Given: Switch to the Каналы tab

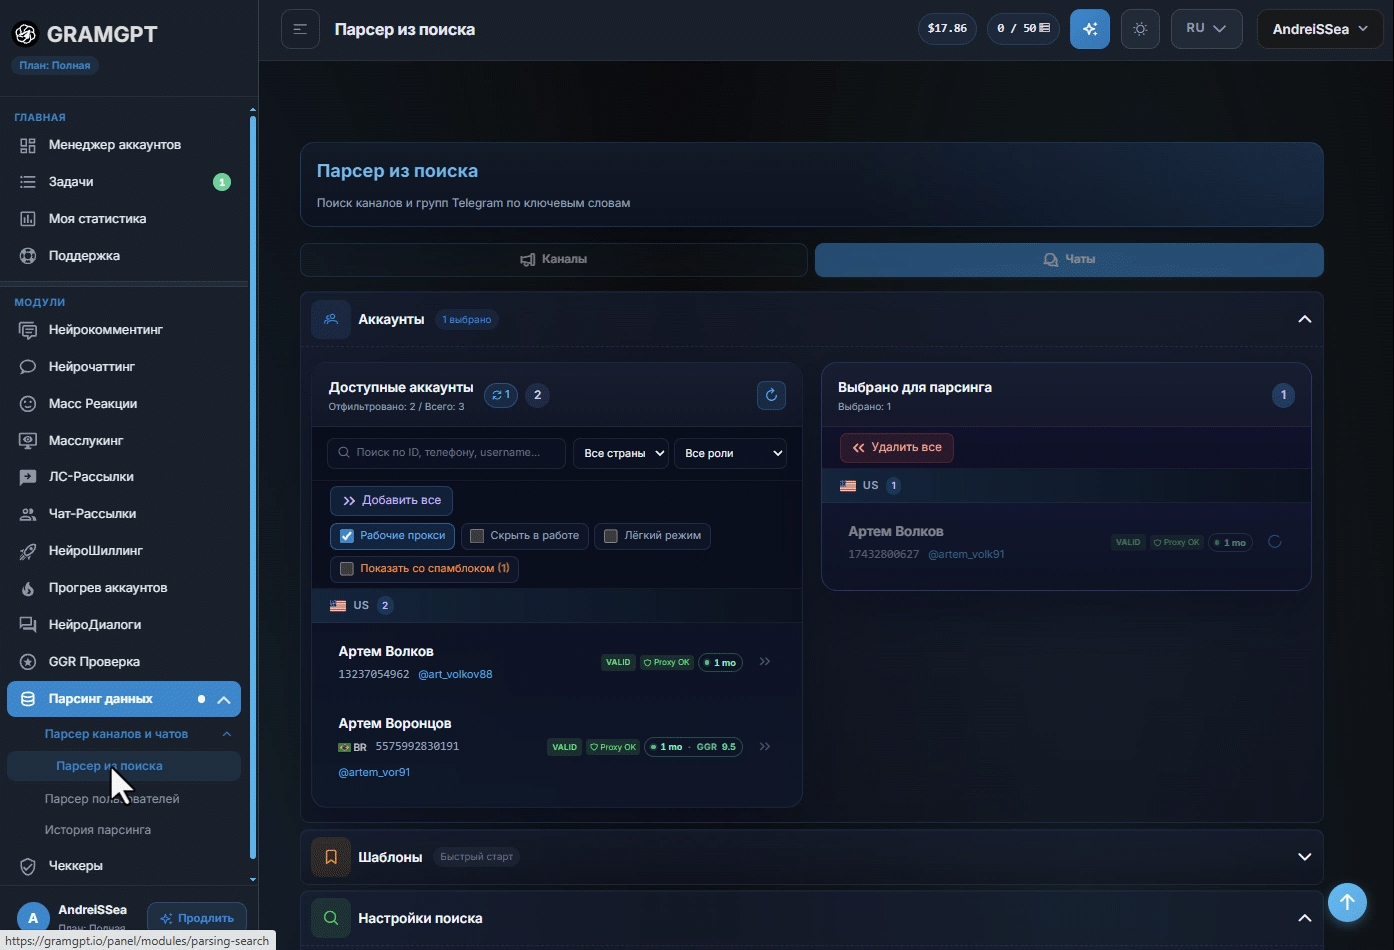Looking at the screenshot, I should (x=554, y=259).
